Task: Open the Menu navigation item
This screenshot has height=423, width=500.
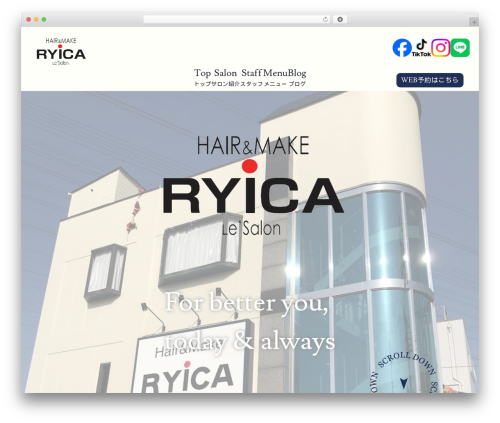Action: 275,77
